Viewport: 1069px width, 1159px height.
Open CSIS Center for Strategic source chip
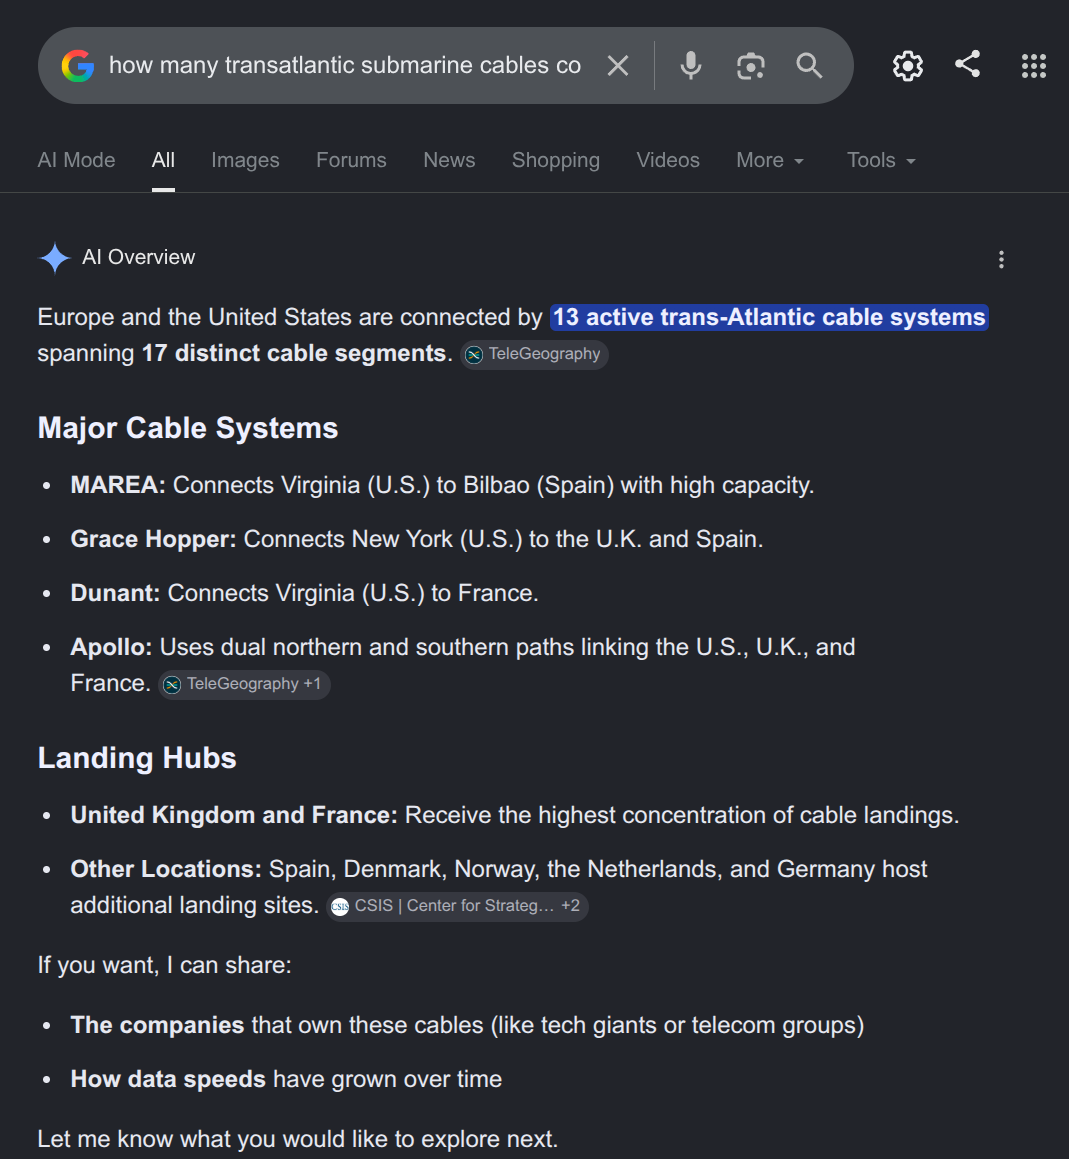pos(458,906)
